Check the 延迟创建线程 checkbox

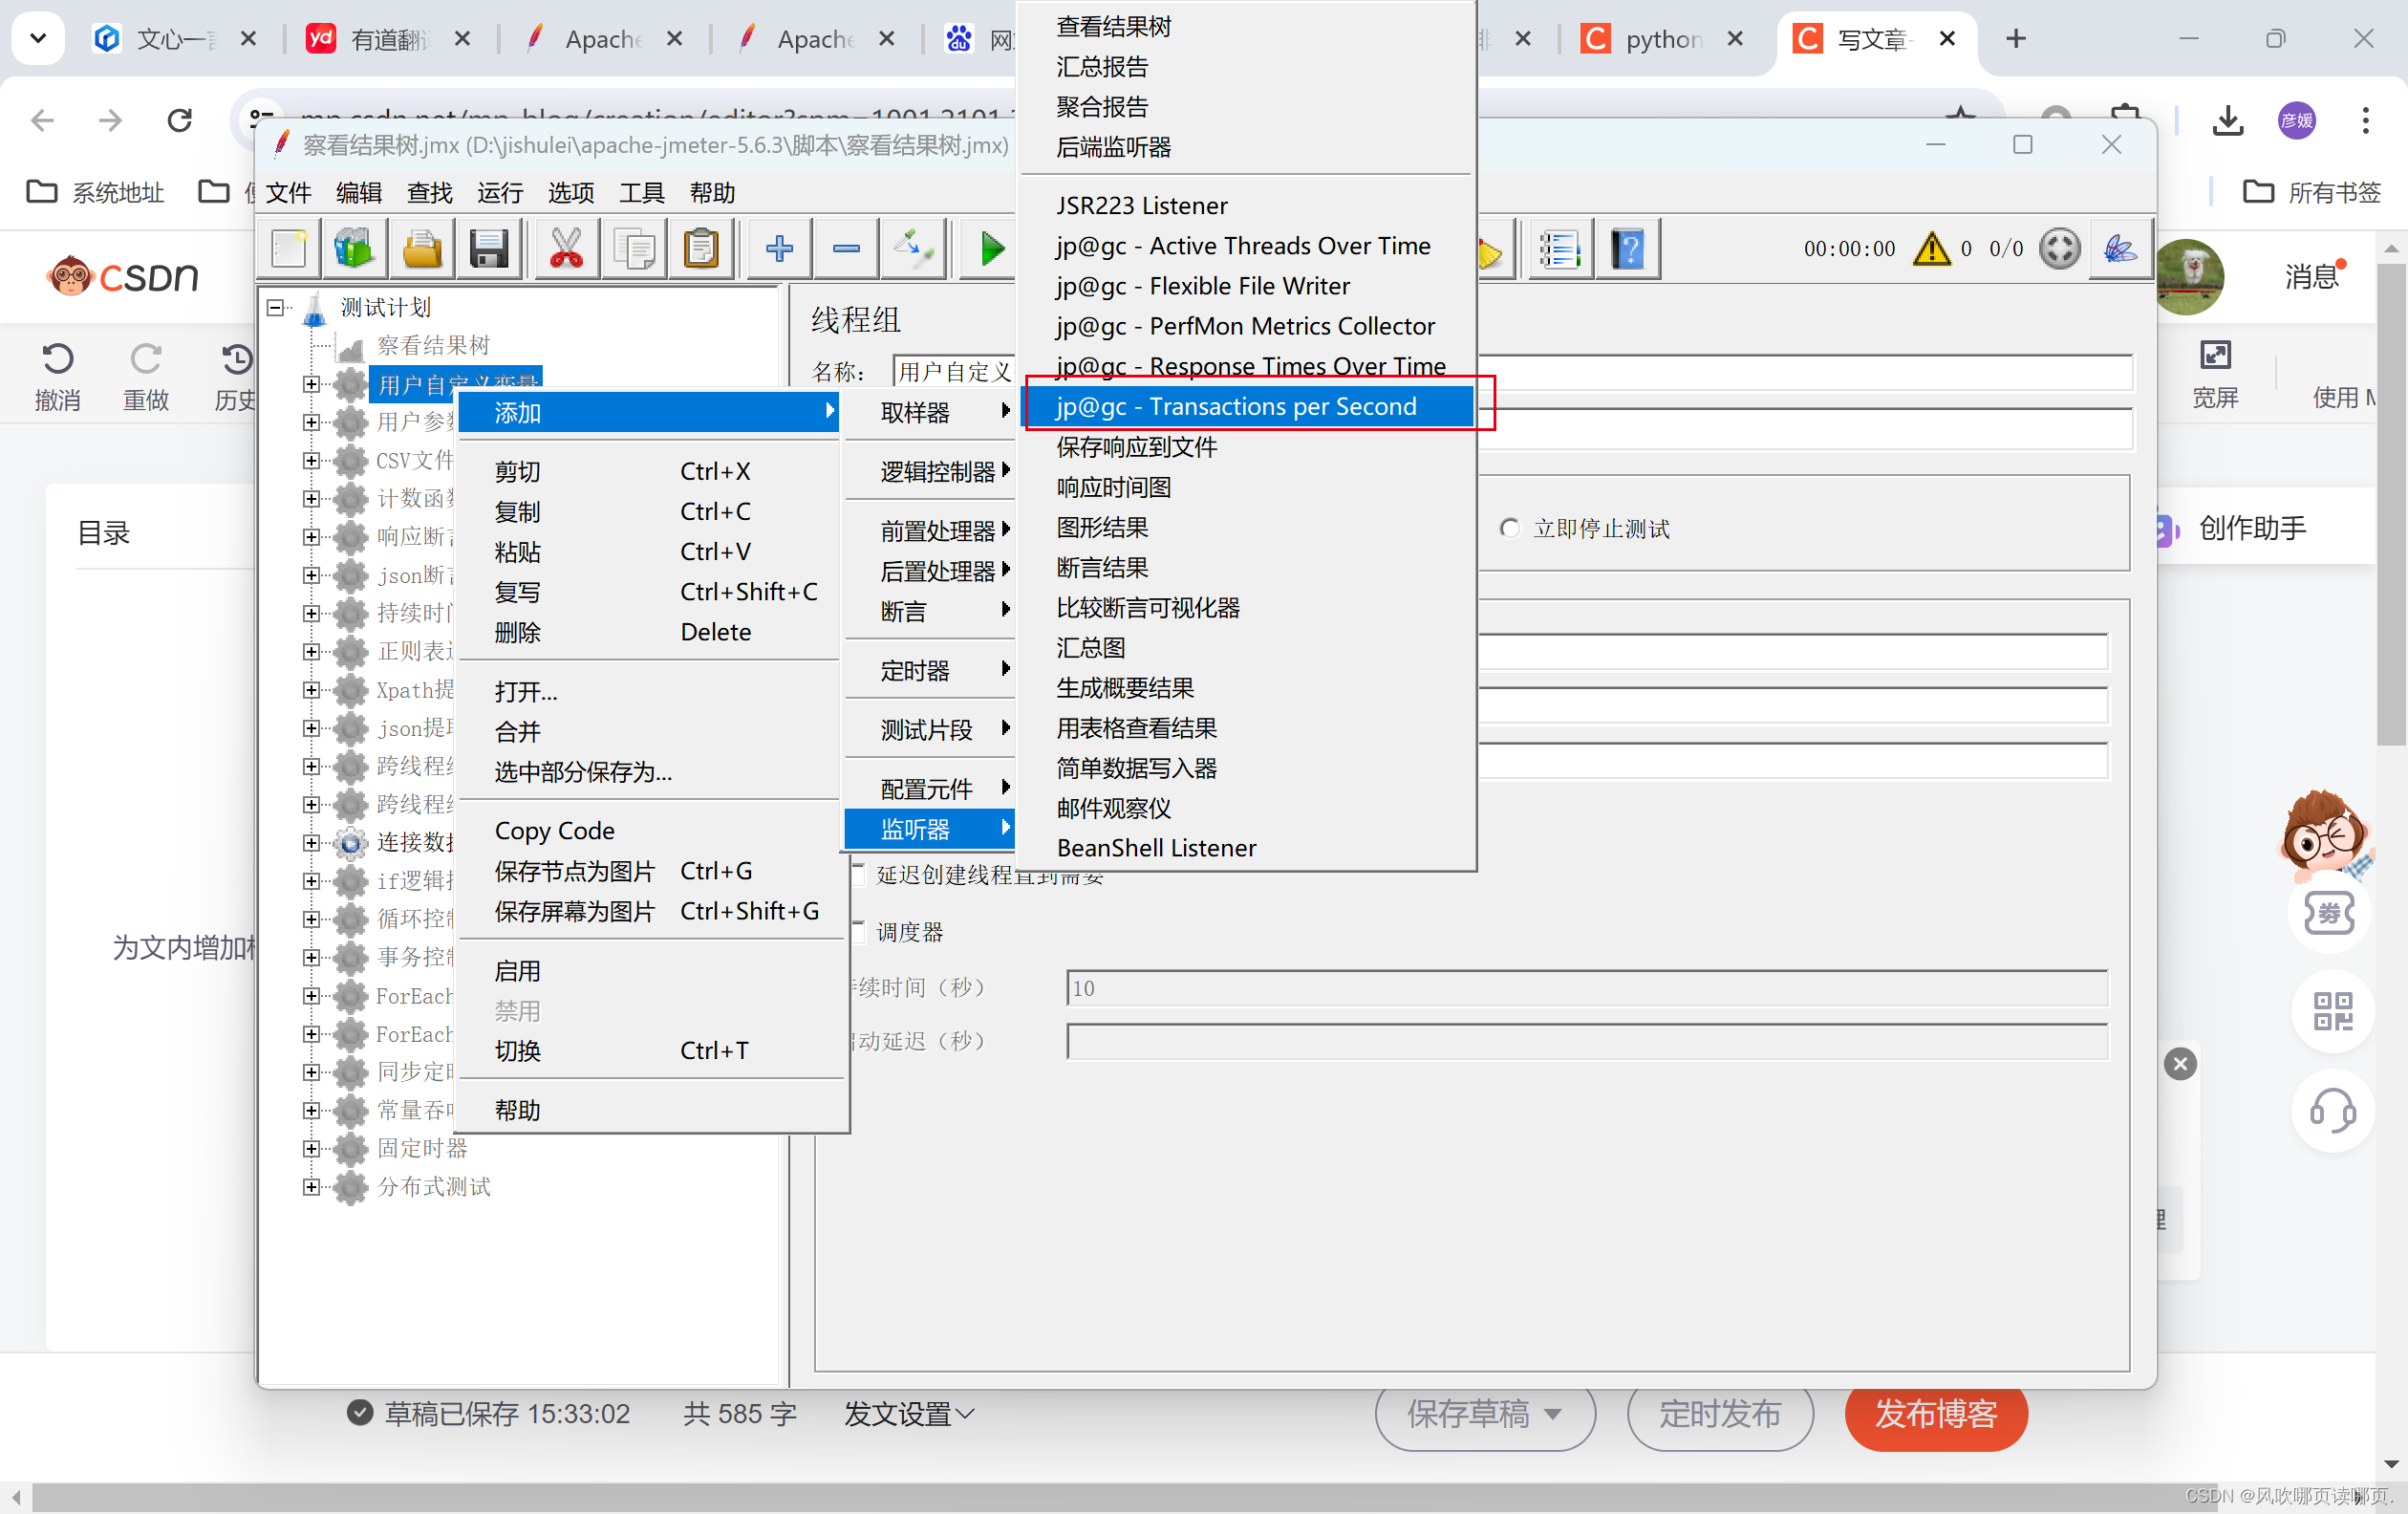coord(860,875)
